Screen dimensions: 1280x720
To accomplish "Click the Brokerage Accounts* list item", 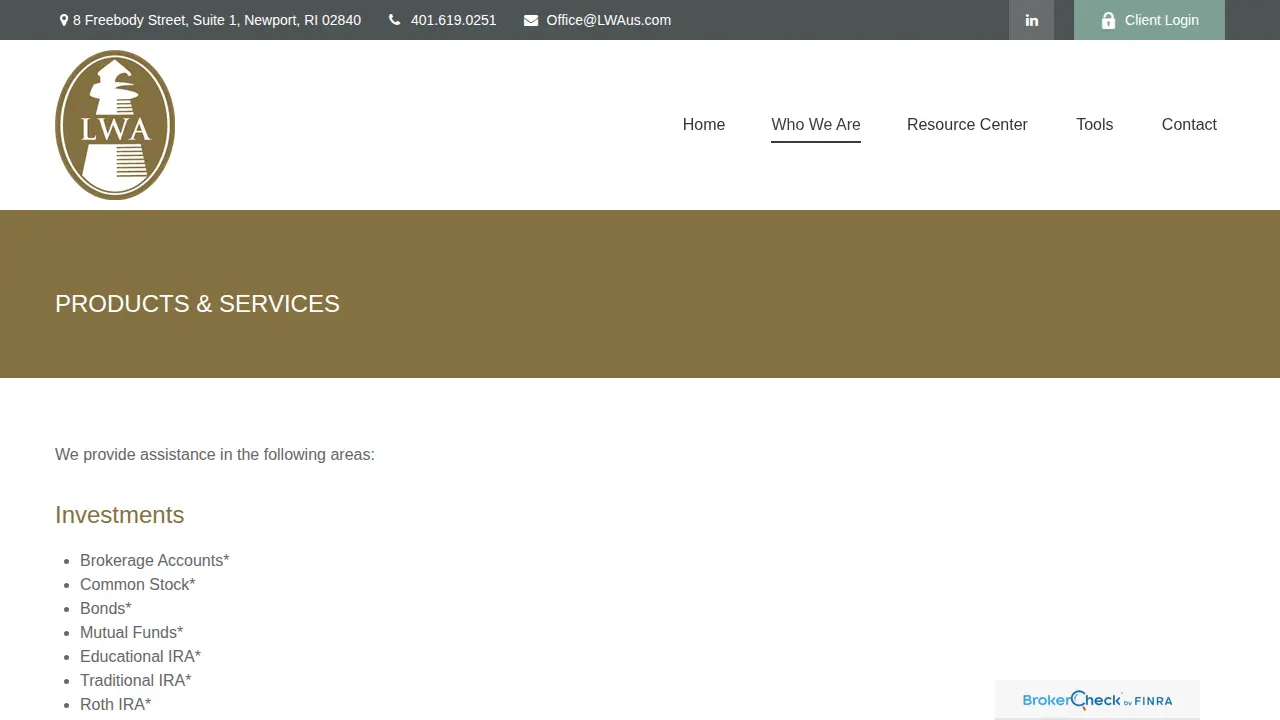I will click(x=155, y=561).
